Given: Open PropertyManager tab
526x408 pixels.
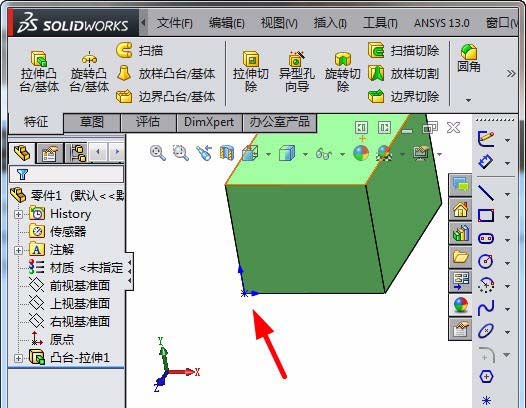Looking at the screenshot, I should click(50, 153).
